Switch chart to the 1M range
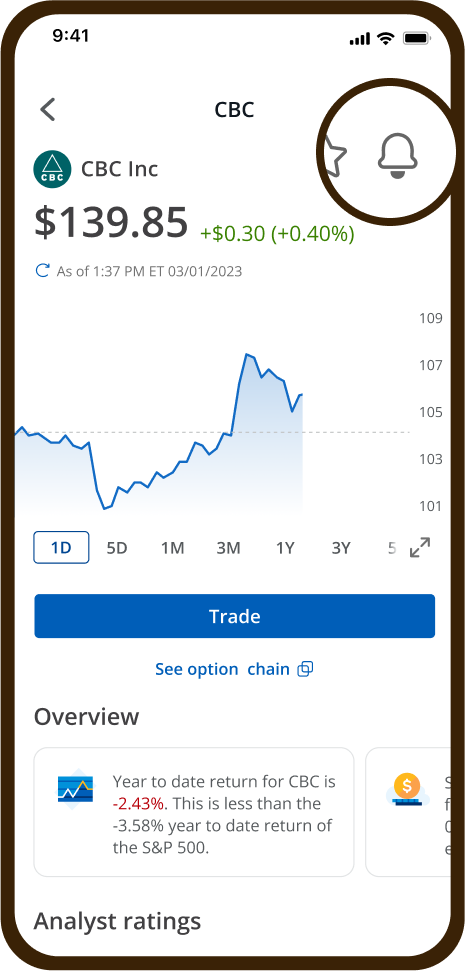 pos(173,547)
